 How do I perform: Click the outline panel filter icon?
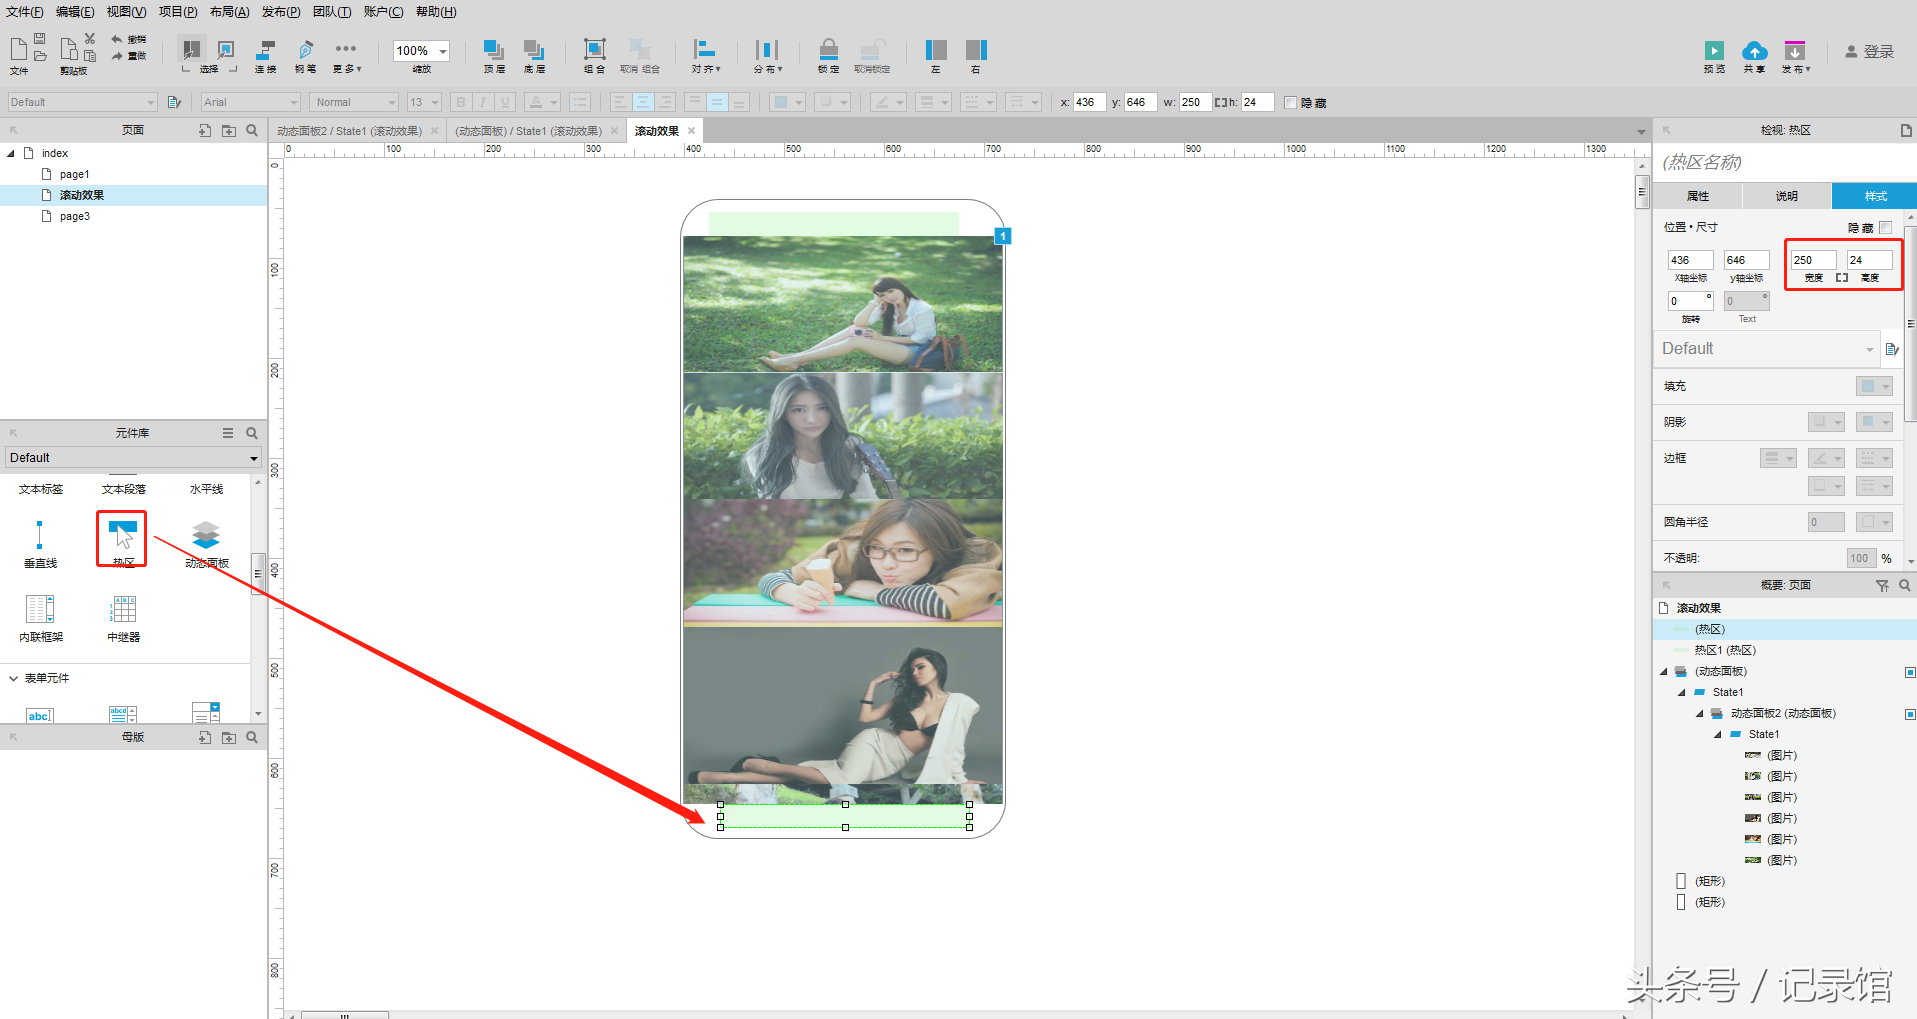pyautogui.click(x=1882, y=585)
